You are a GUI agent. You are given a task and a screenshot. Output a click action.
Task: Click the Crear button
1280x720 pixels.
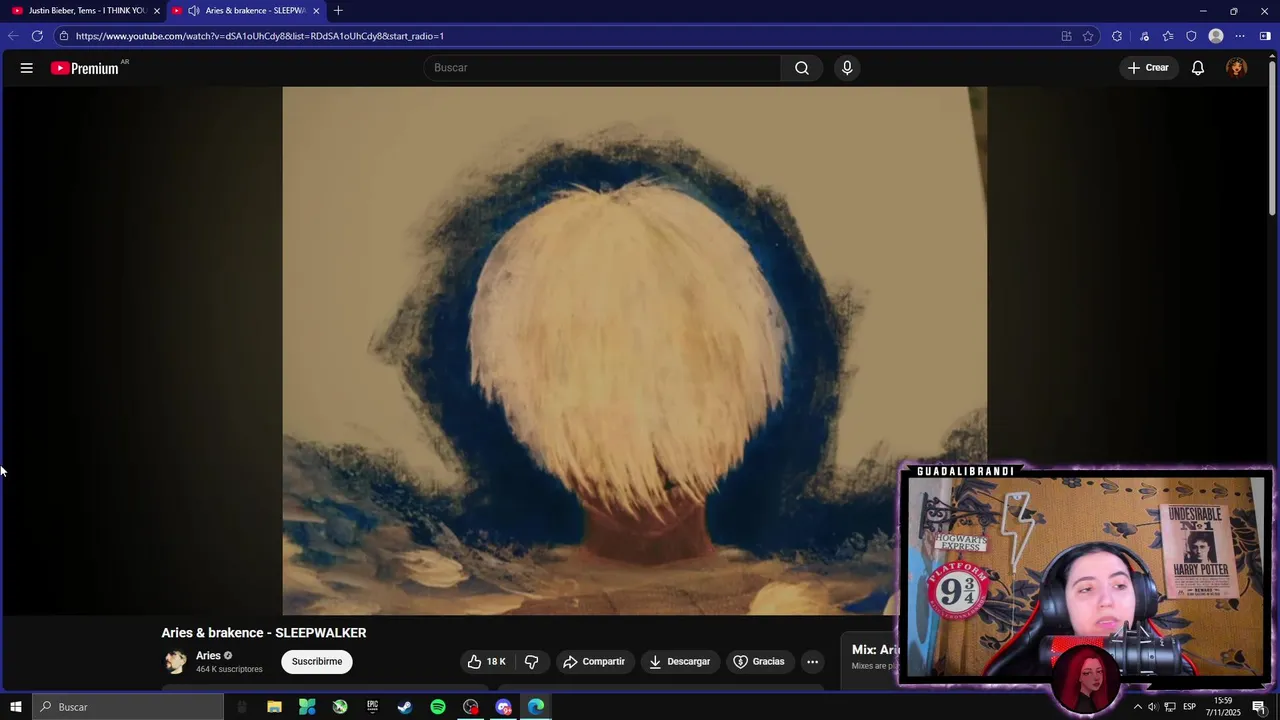pyautogui.click(x=1148, y=68)
